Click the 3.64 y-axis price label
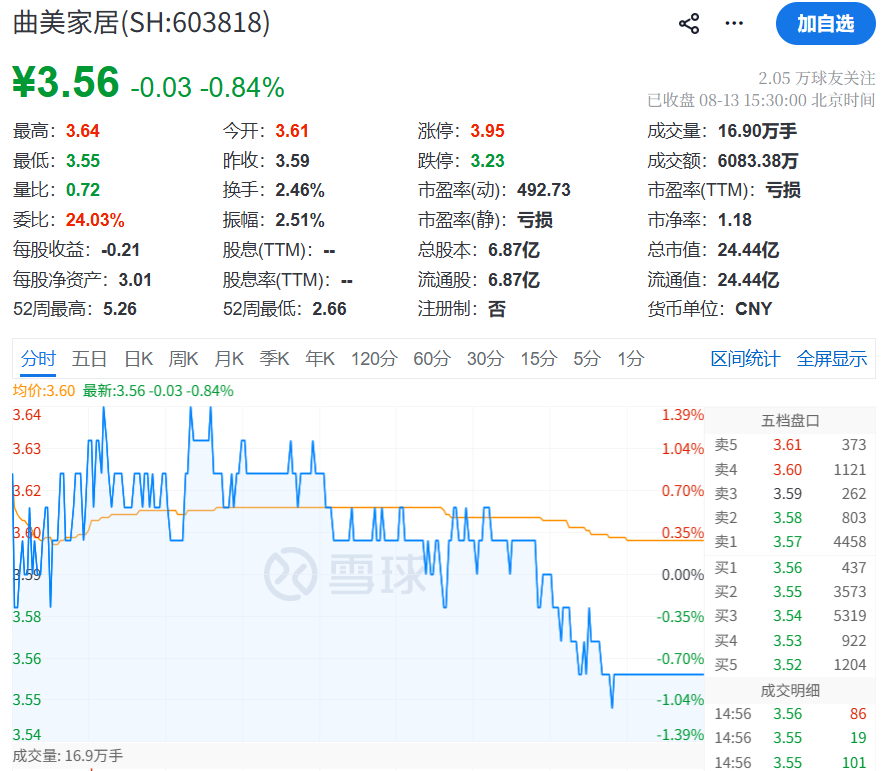Viewport: 882px width, 771px height. pos(27,415)
